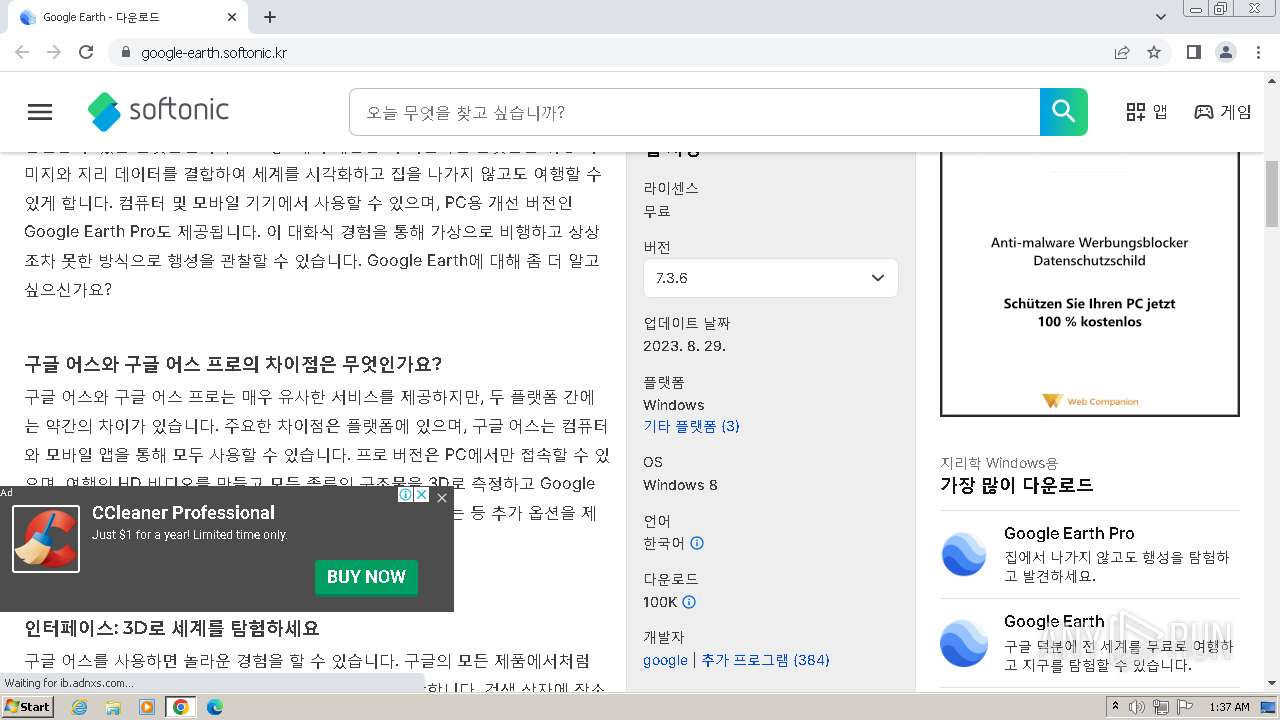Click the Windows 8 OS value
The image size is (1280, 720).
(x=680, y=485)
